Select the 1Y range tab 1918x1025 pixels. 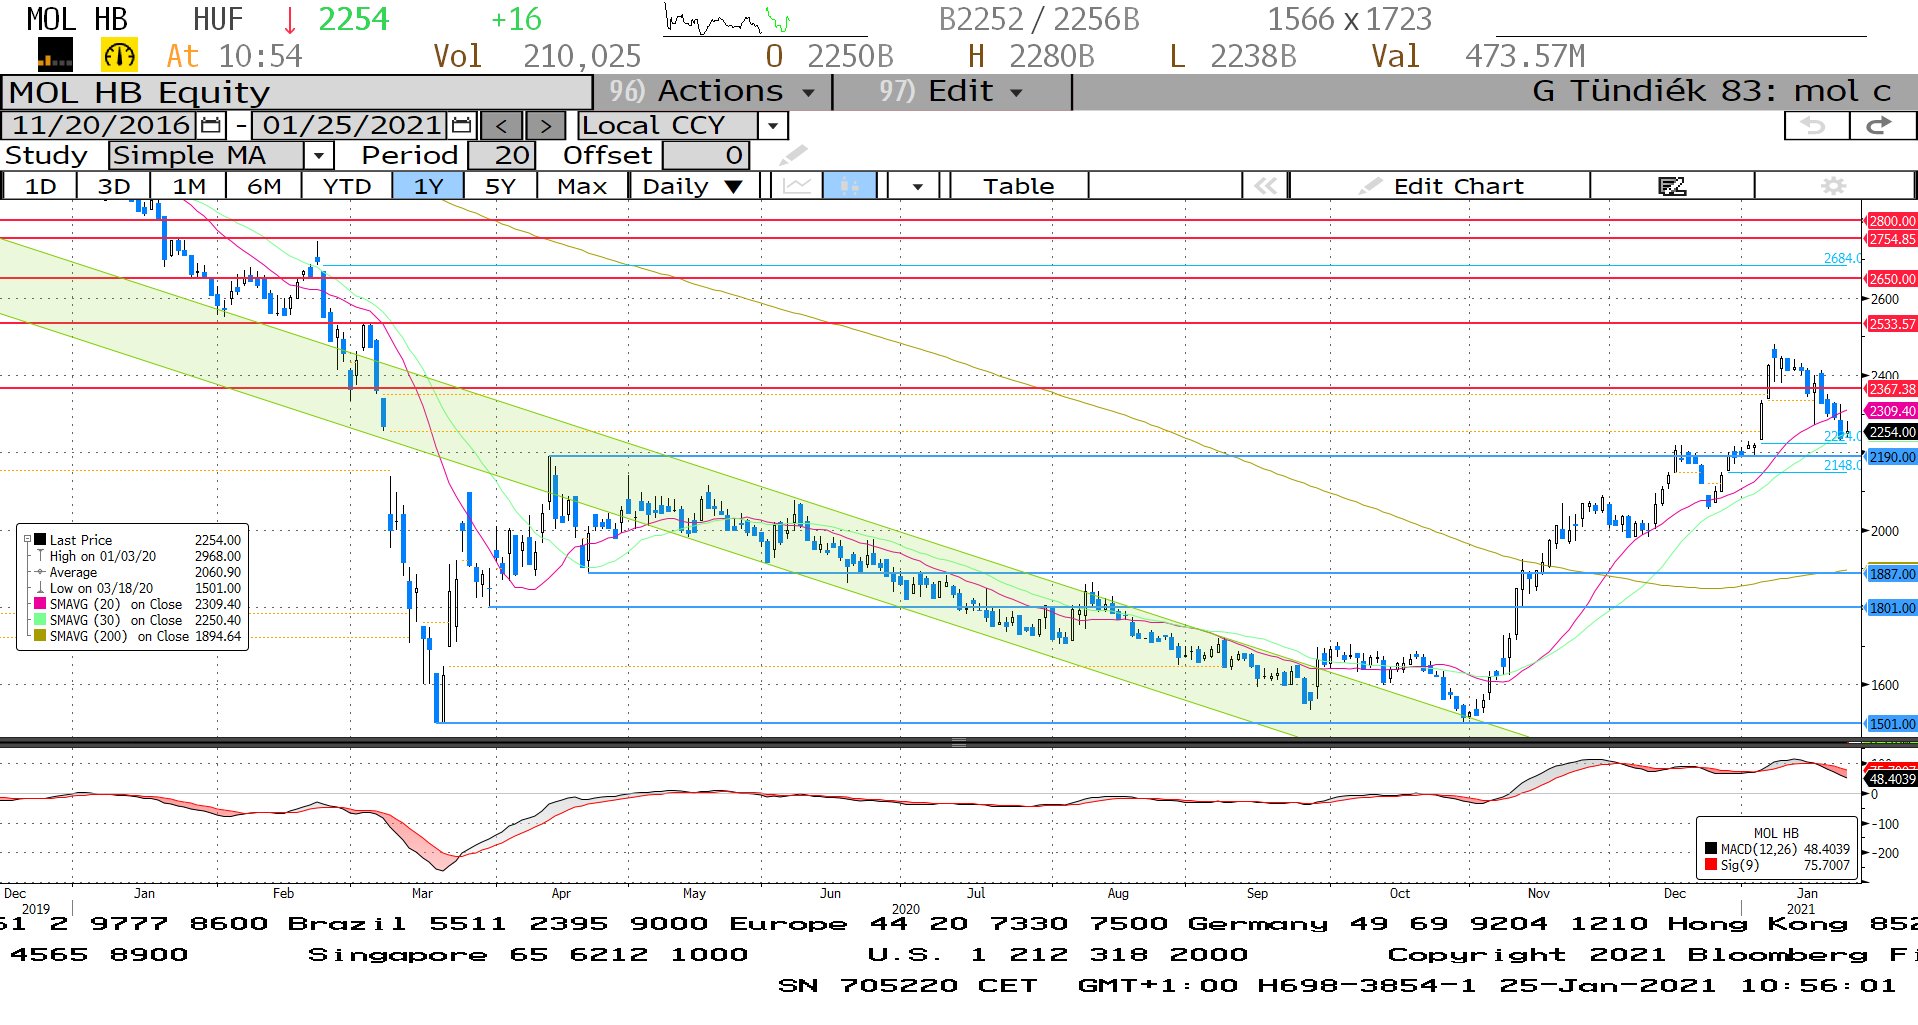tap(428, 186)
